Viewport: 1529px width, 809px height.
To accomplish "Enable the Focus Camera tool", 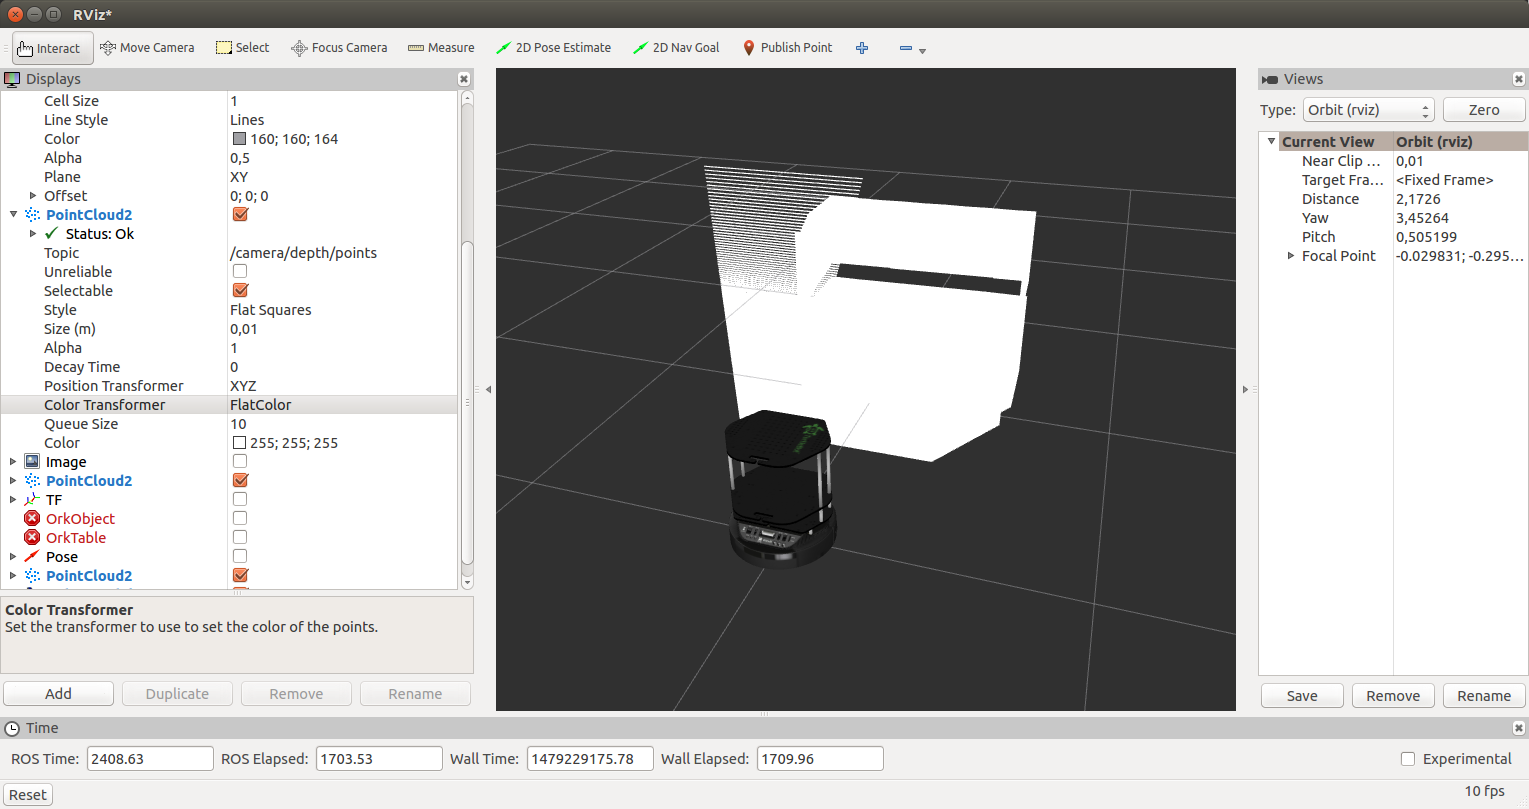I will coord(339,47).
